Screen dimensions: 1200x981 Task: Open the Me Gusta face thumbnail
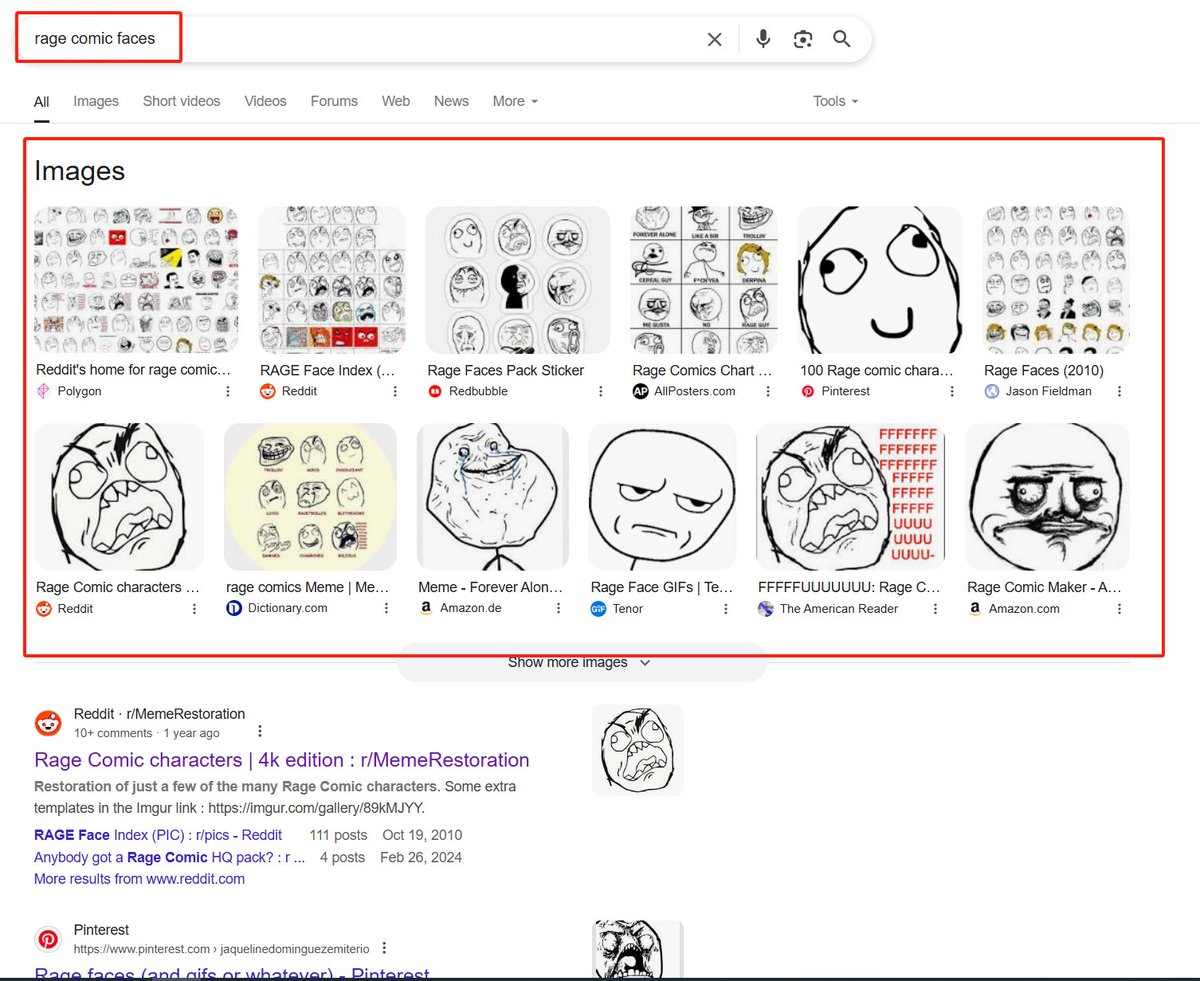(1047, 497)
